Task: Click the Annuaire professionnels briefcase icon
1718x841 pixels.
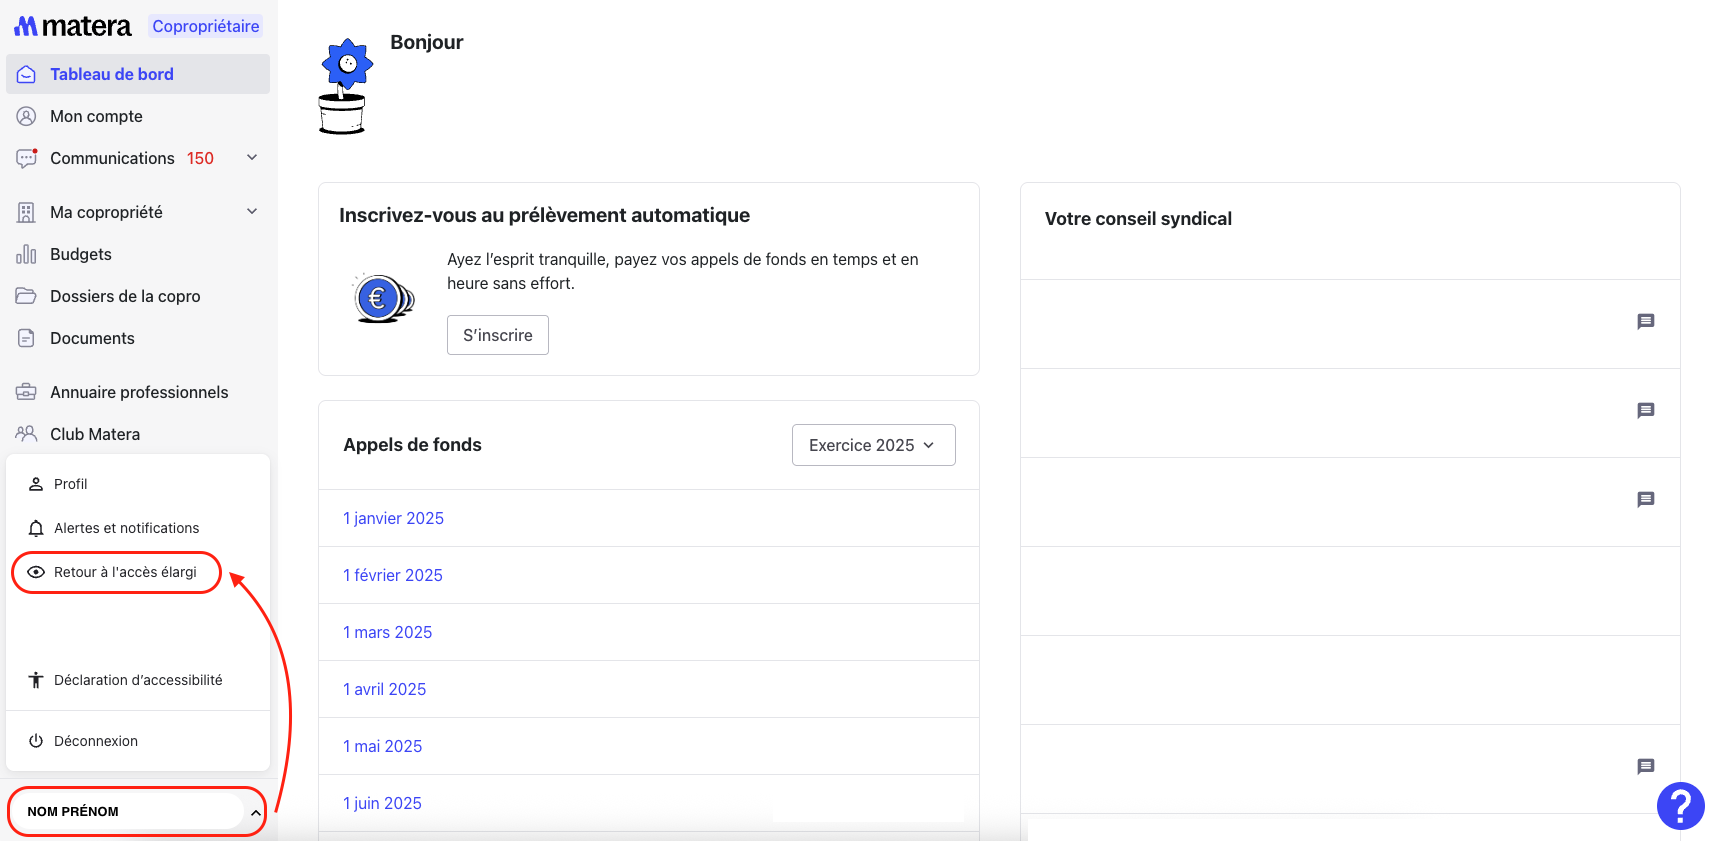Action: coord(26,392)
